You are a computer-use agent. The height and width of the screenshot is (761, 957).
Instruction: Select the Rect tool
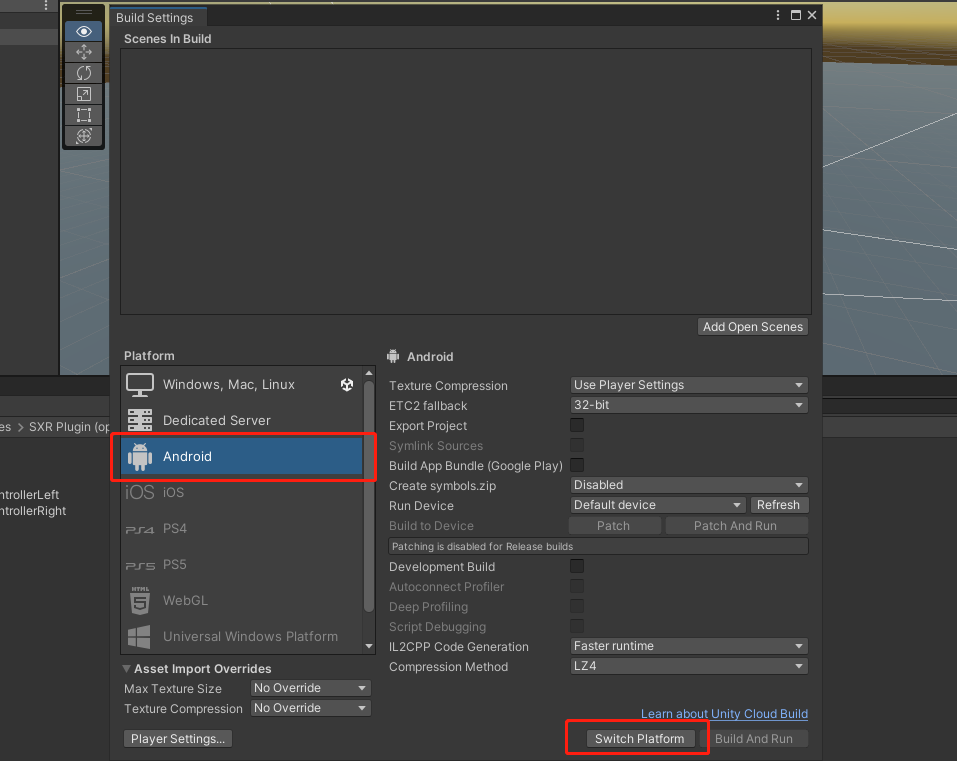84,115
